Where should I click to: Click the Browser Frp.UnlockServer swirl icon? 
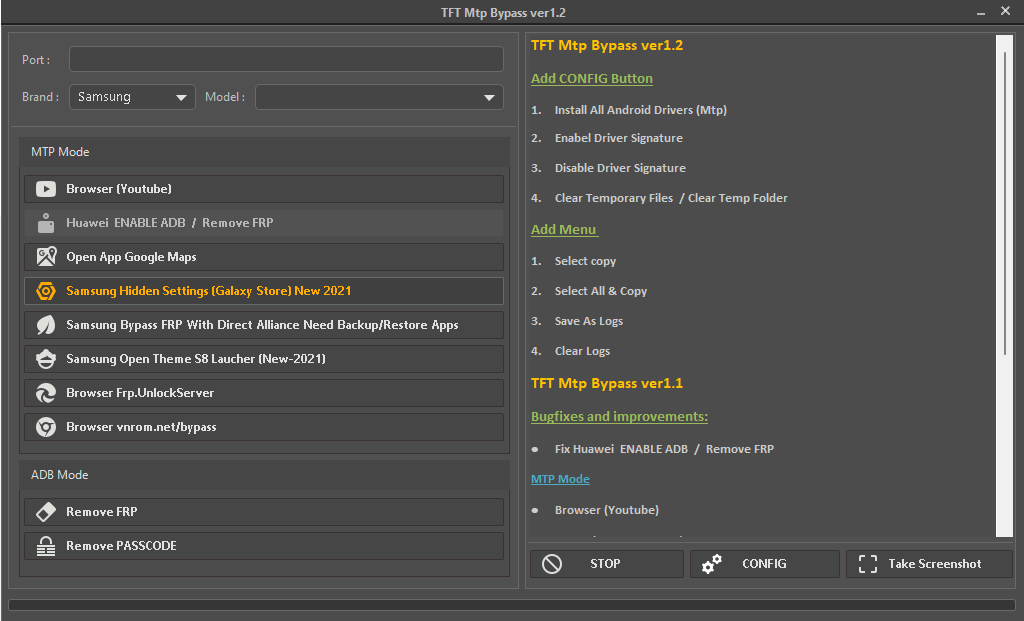pyautogui.click(x=45, y=392)
